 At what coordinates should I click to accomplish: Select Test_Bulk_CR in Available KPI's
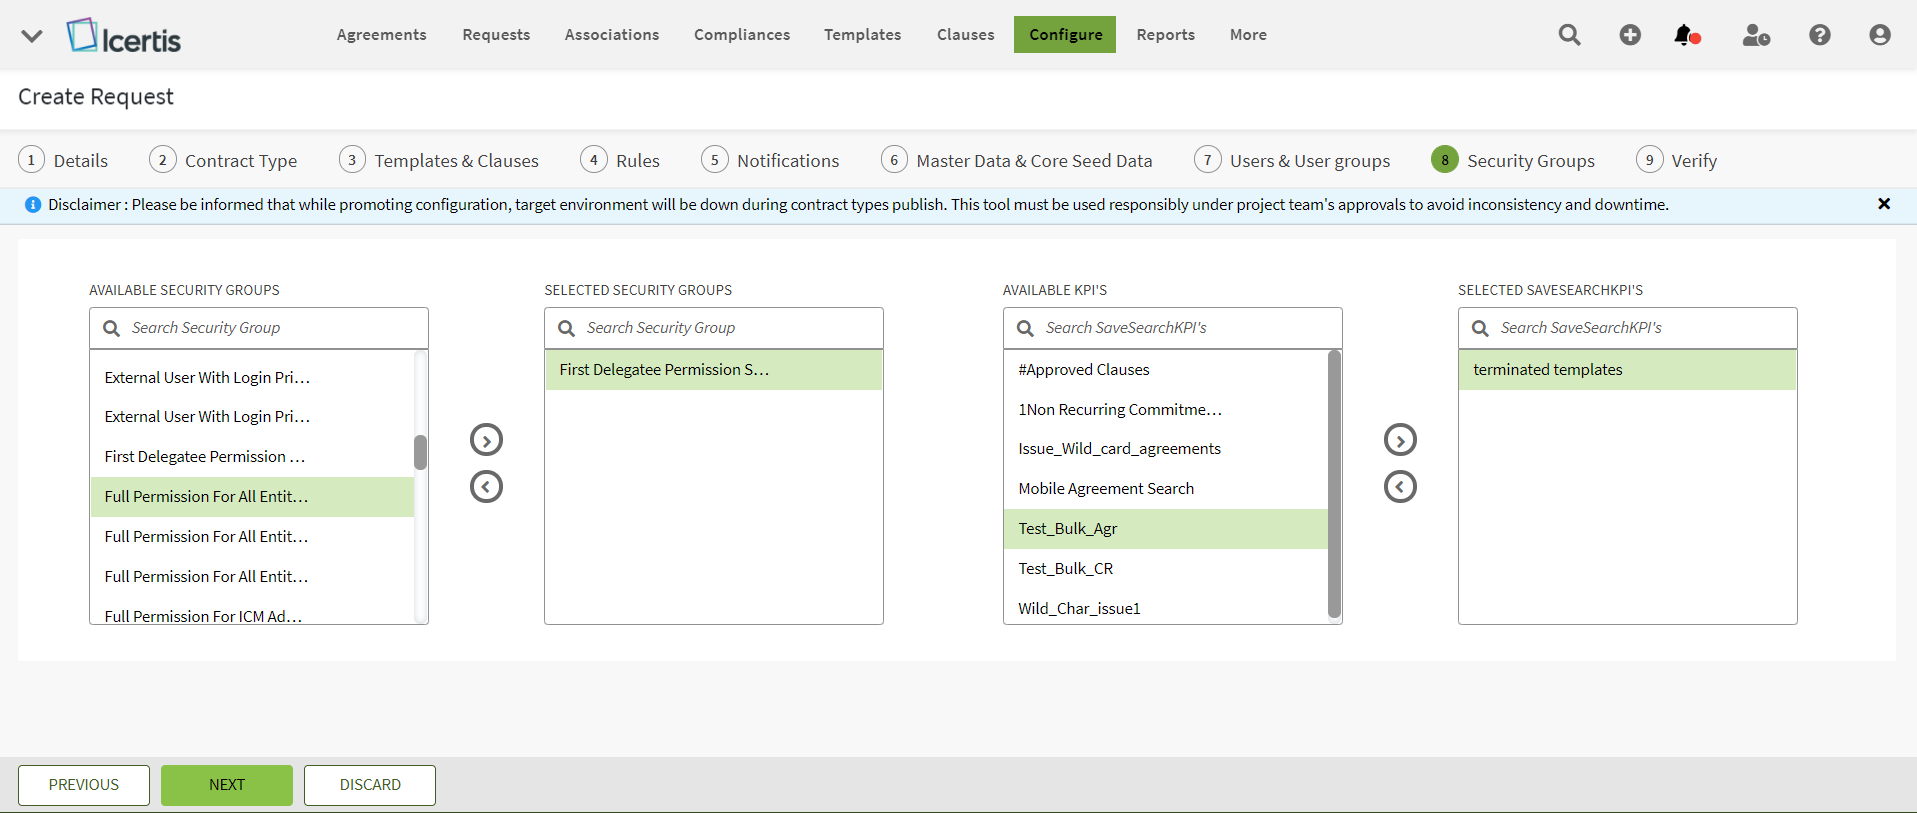[1066, 569]
